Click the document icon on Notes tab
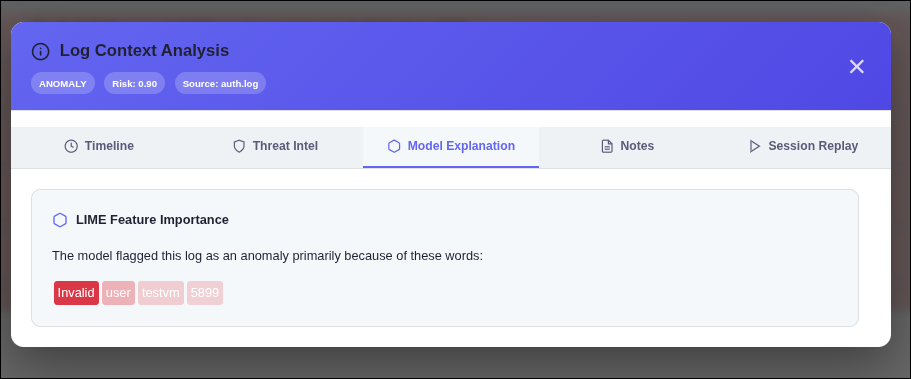The height and width of the screenshot is (379, 911). click(x=607, y=146)
